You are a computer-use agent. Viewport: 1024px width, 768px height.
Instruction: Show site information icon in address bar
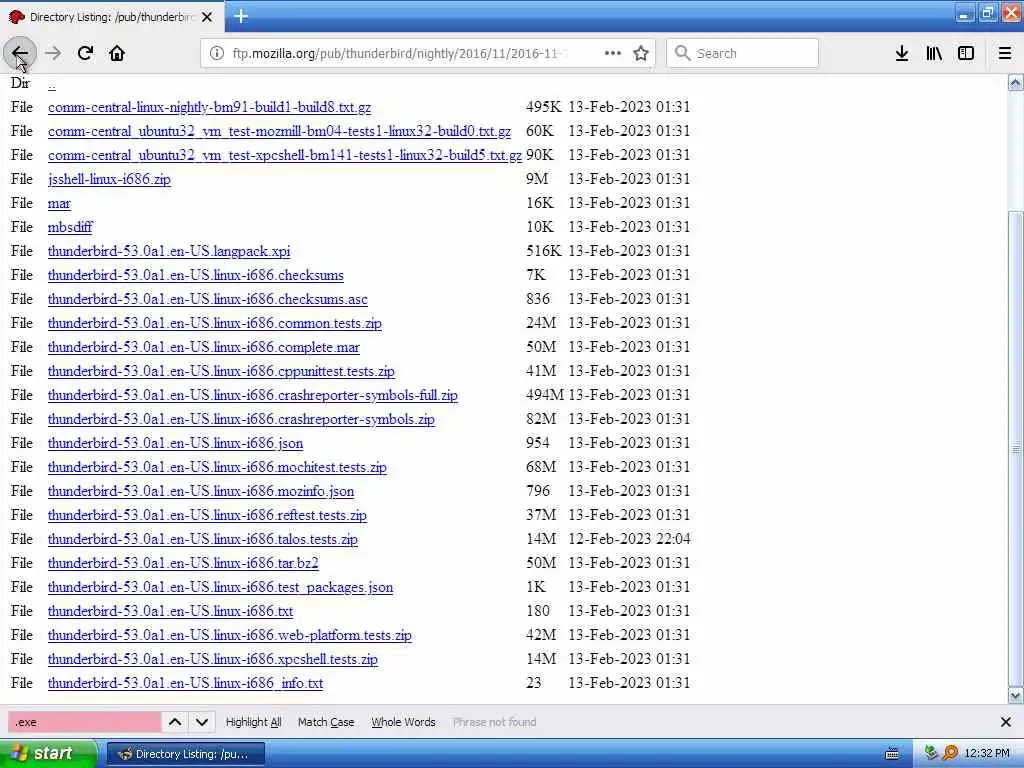pos(217,54)
